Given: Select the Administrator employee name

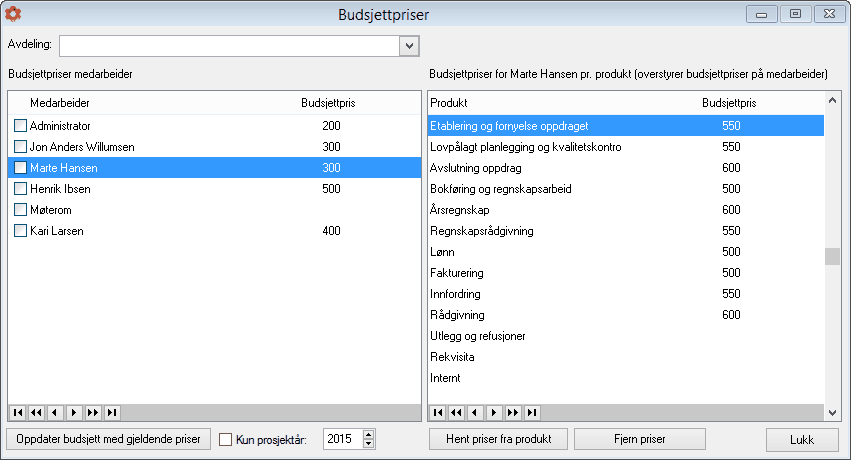Looking at the screenshot, I should coord(60,126).
